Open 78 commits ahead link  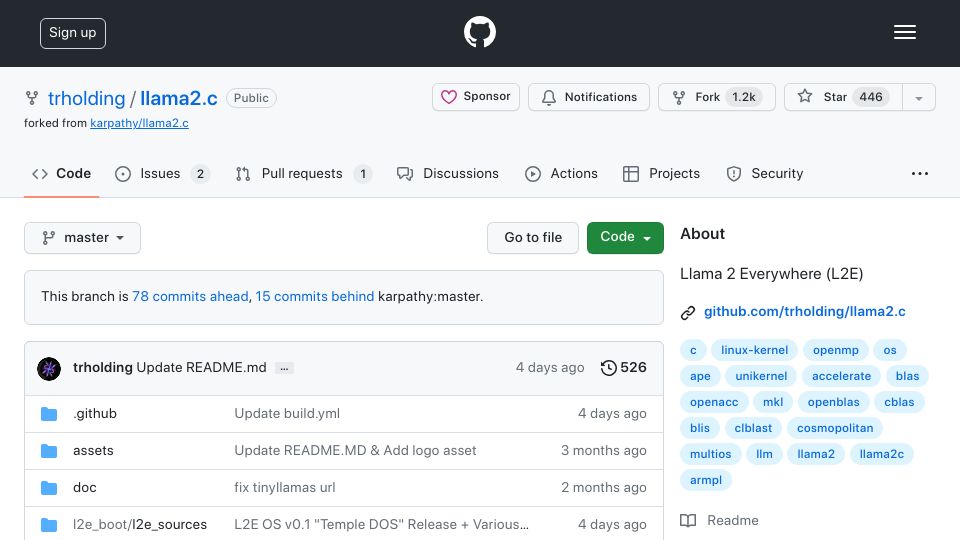[190, 296]
